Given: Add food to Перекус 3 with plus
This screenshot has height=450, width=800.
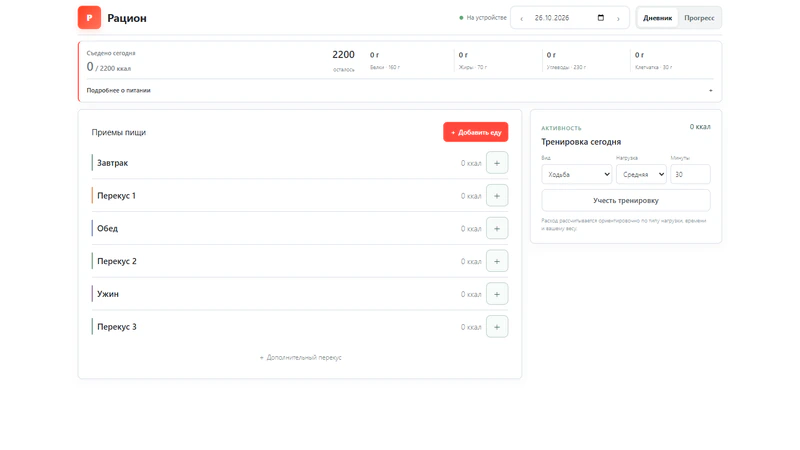Looking at the screenshot, I should pyautogui.click(x=497, y=327).
